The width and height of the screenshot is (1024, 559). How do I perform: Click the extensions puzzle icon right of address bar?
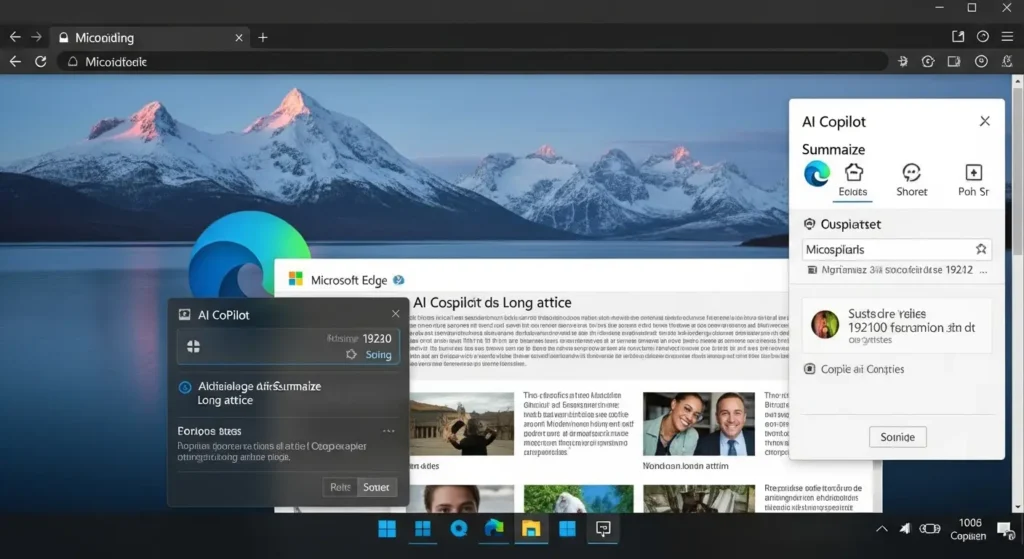903,61
